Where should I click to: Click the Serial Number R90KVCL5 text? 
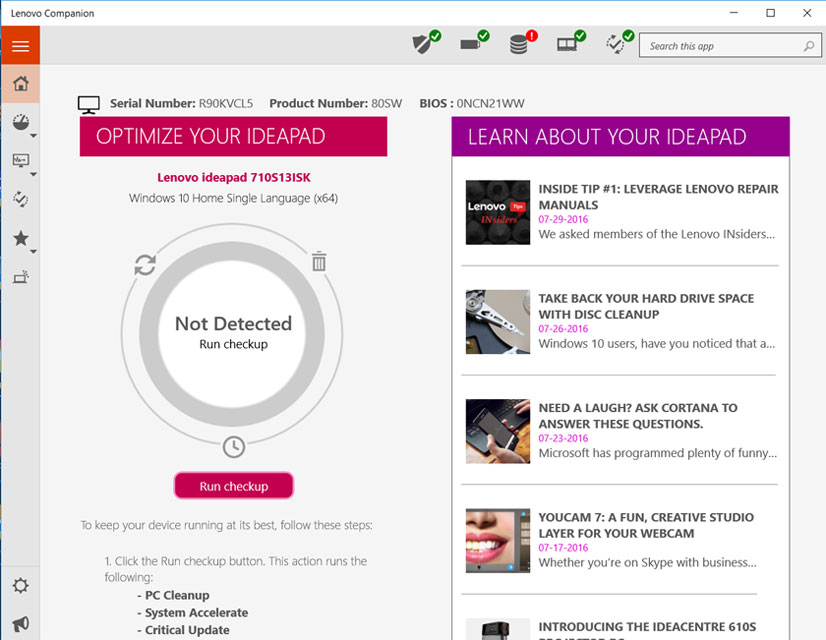[181, 103]
